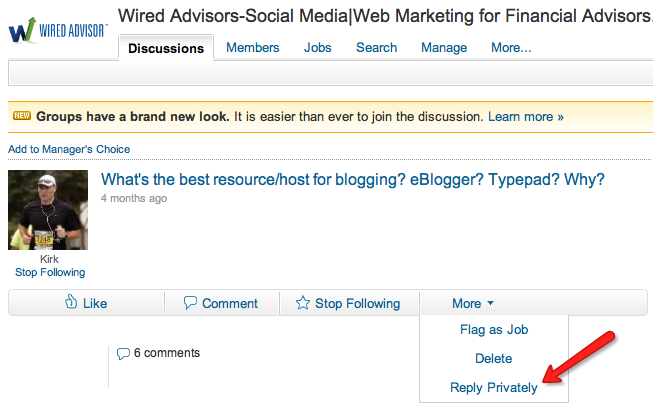Click the comment bubble icon near 6 comments
653x403 pixels.
click(123, 353)
